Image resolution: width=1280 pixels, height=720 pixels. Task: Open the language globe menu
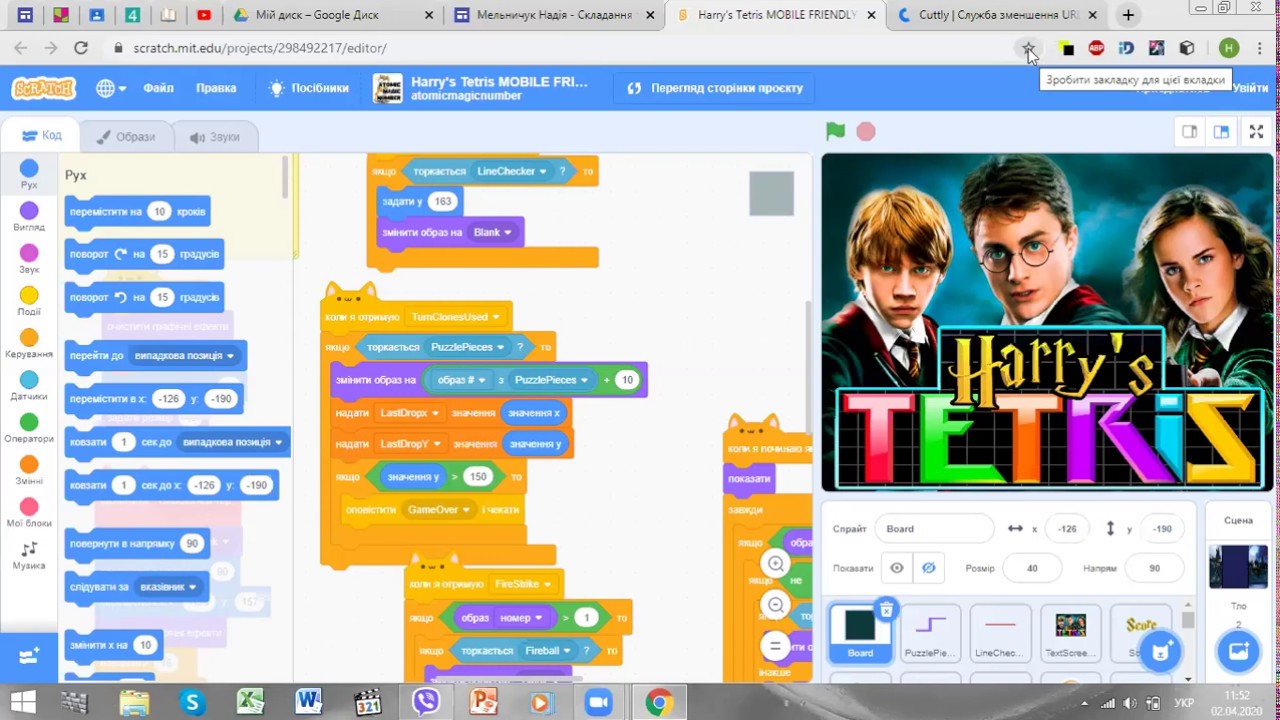(110, 88)
